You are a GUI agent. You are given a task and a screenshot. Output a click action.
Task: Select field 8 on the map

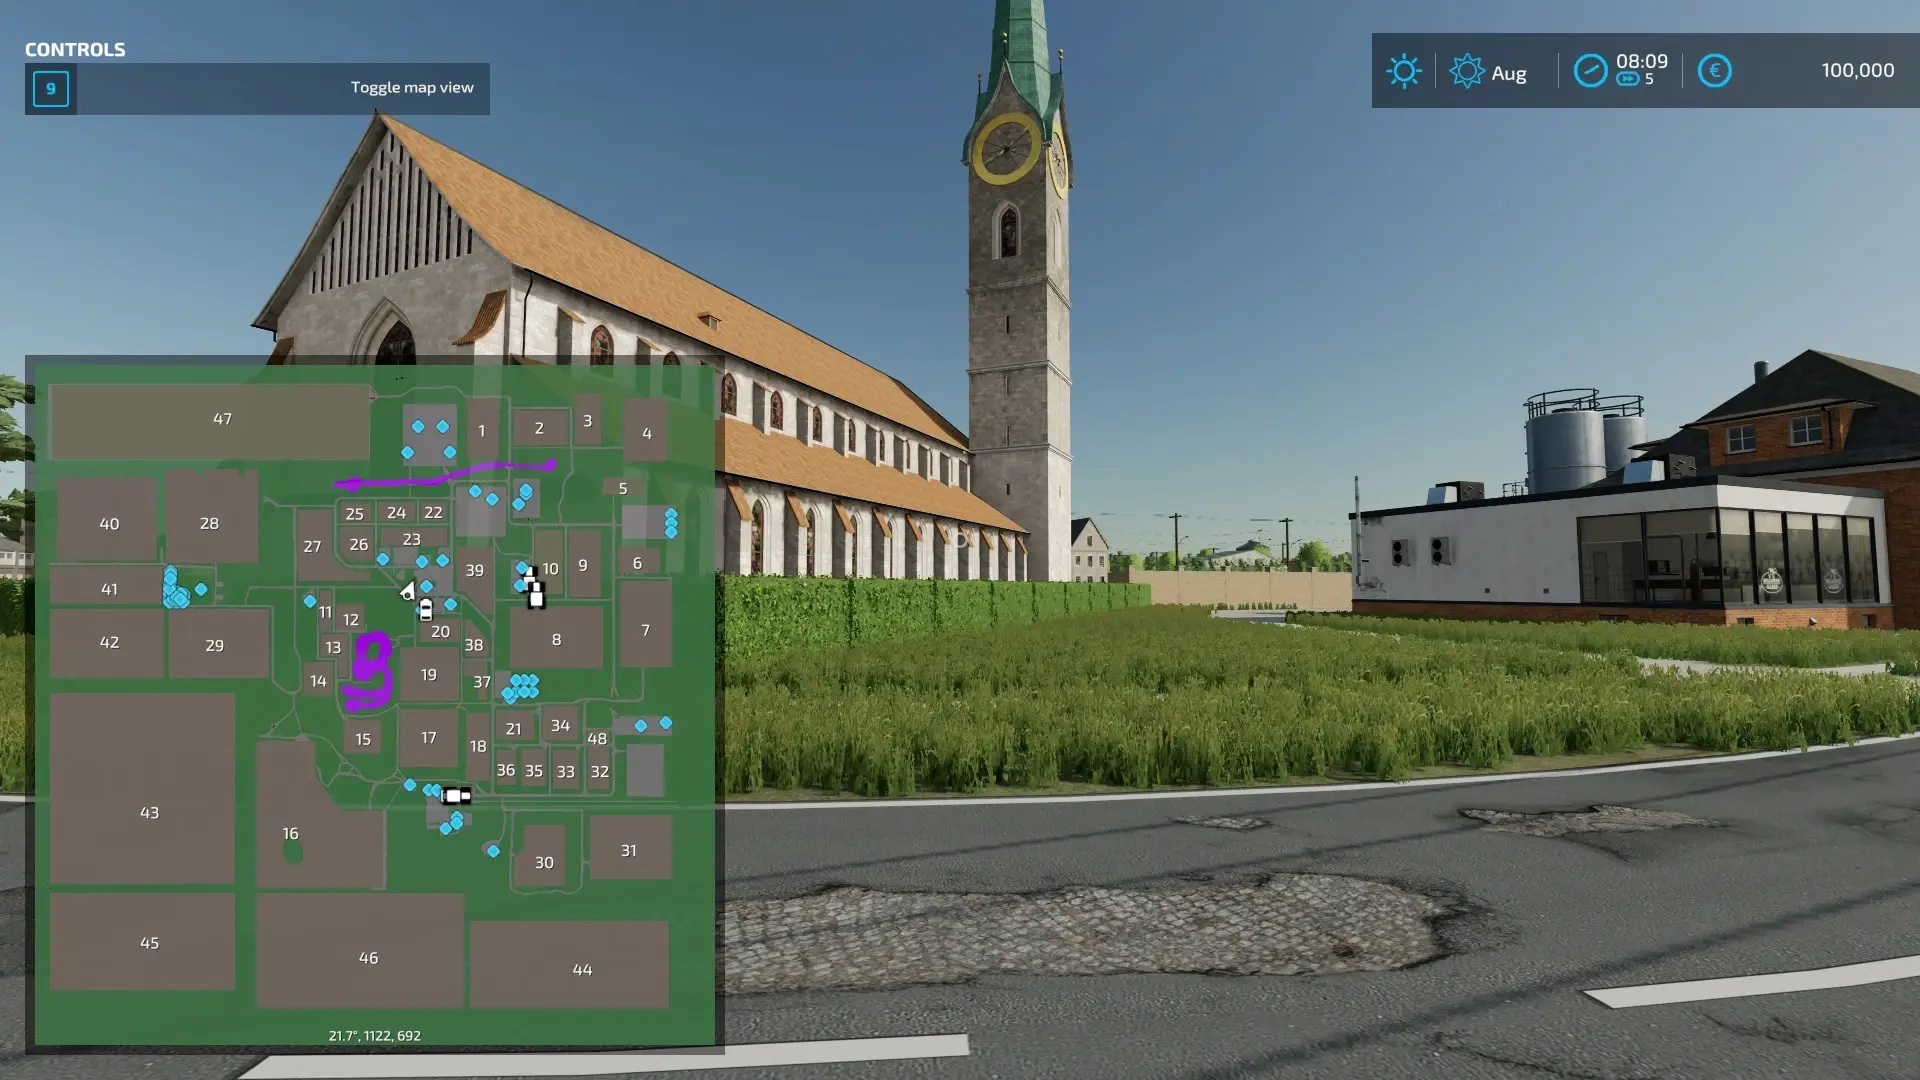click(556, 640)
